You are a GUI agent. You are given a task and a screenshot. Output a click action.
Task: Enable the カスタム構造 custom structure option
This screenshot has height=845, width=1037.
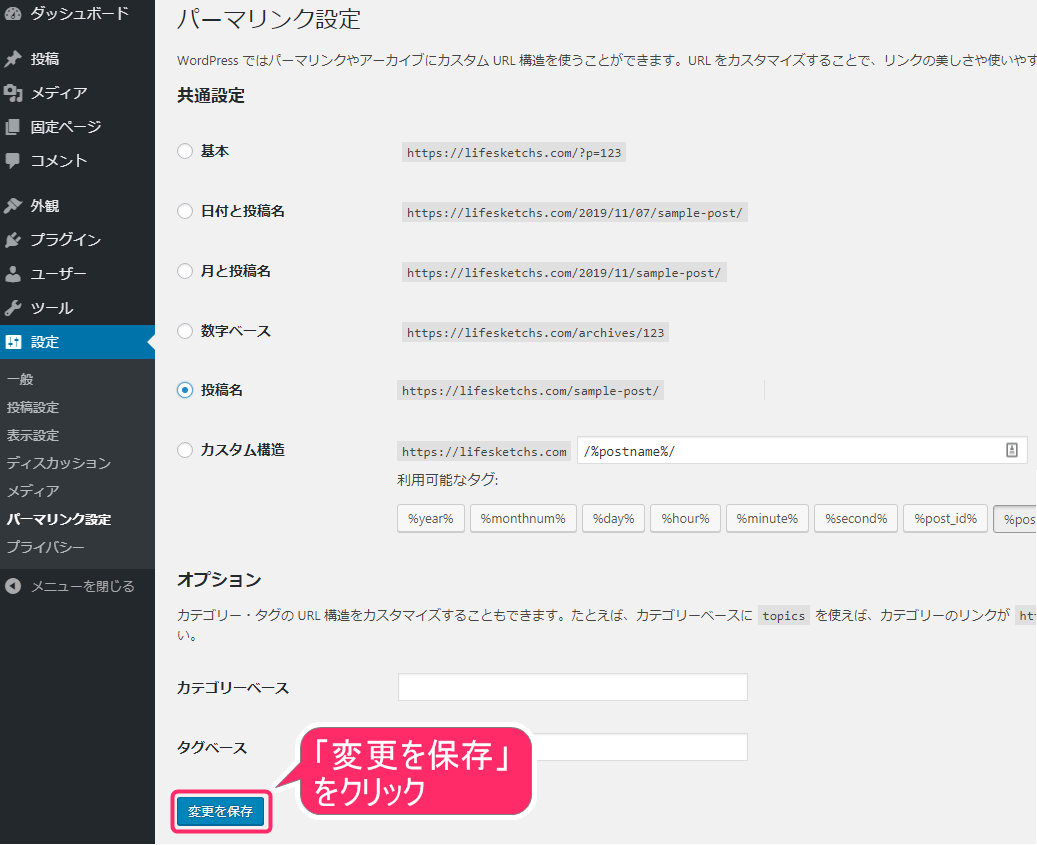click(x=184, y=450)
